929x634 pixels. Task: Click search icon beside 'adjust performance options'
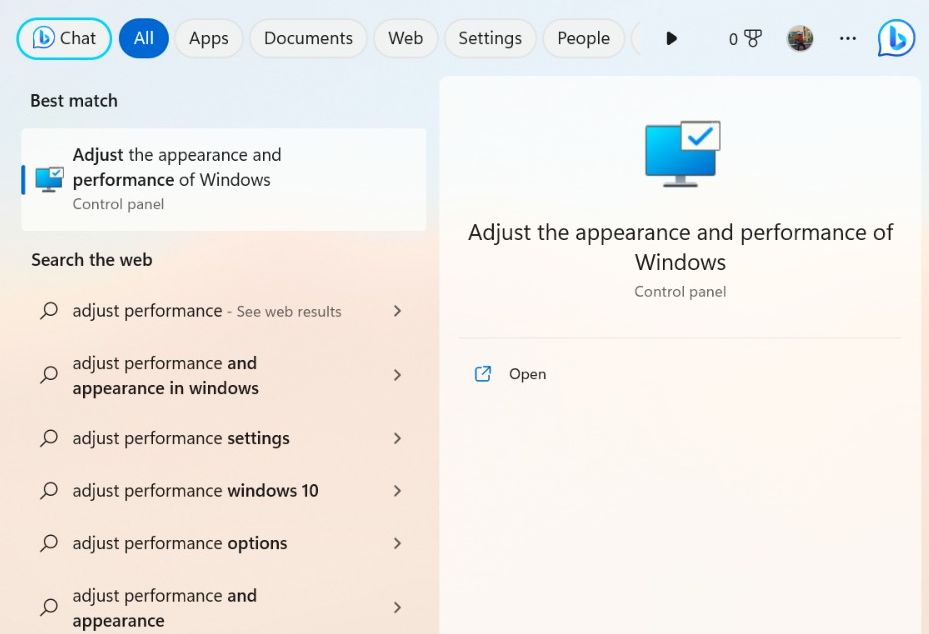(49, 543)
